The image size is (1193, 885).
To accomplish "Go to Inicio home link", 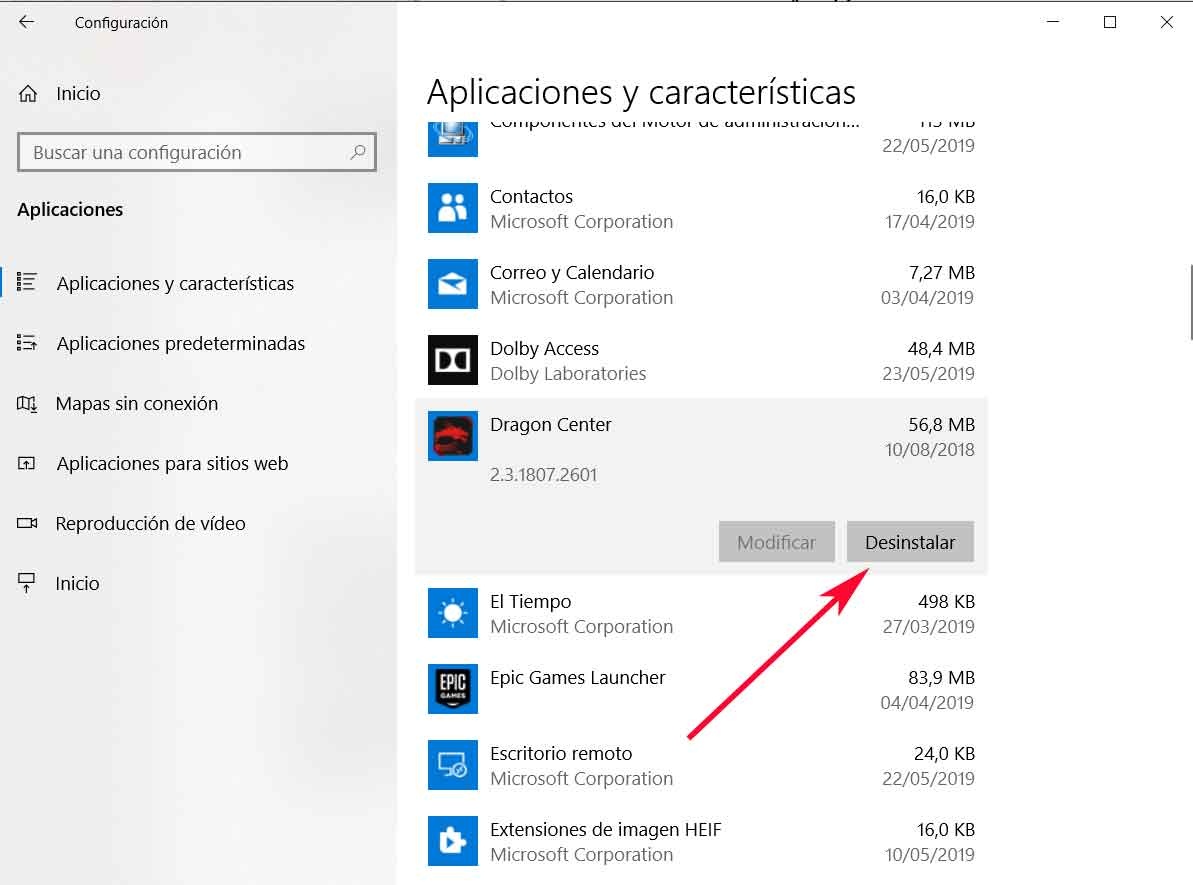I will tap(78, 94).
